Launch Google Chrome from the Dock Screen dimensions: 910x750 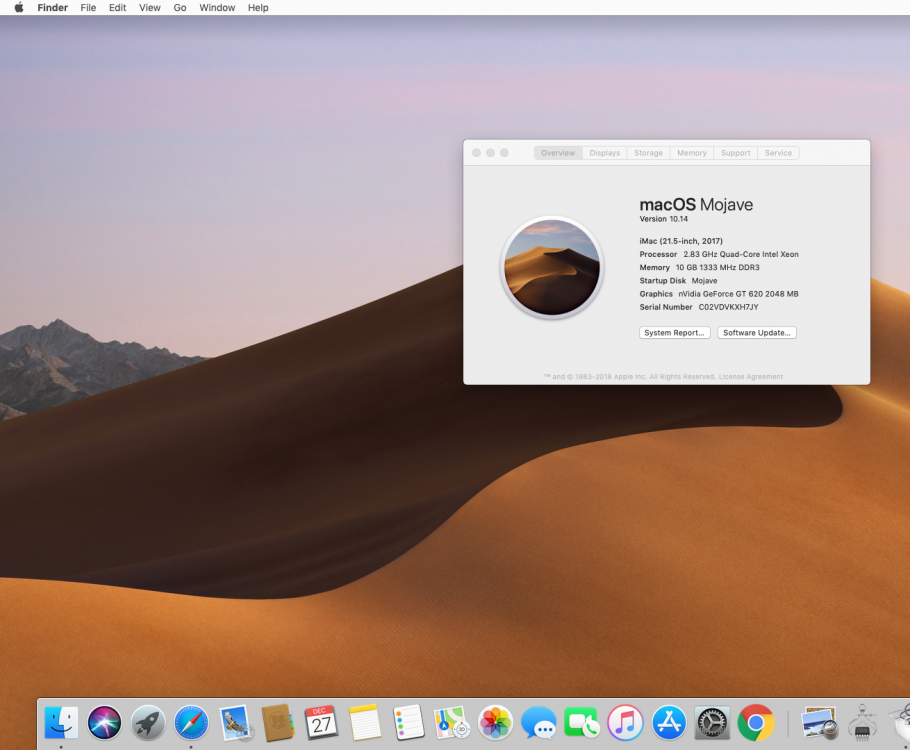(x=756, y=723)
